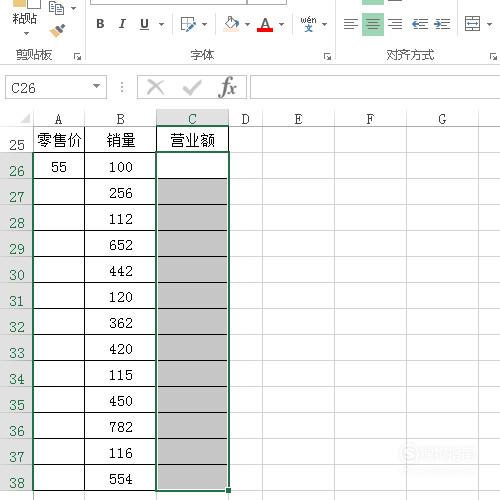
Task: Click the cell labeled 营业额
Action: (x=192, y=140)
